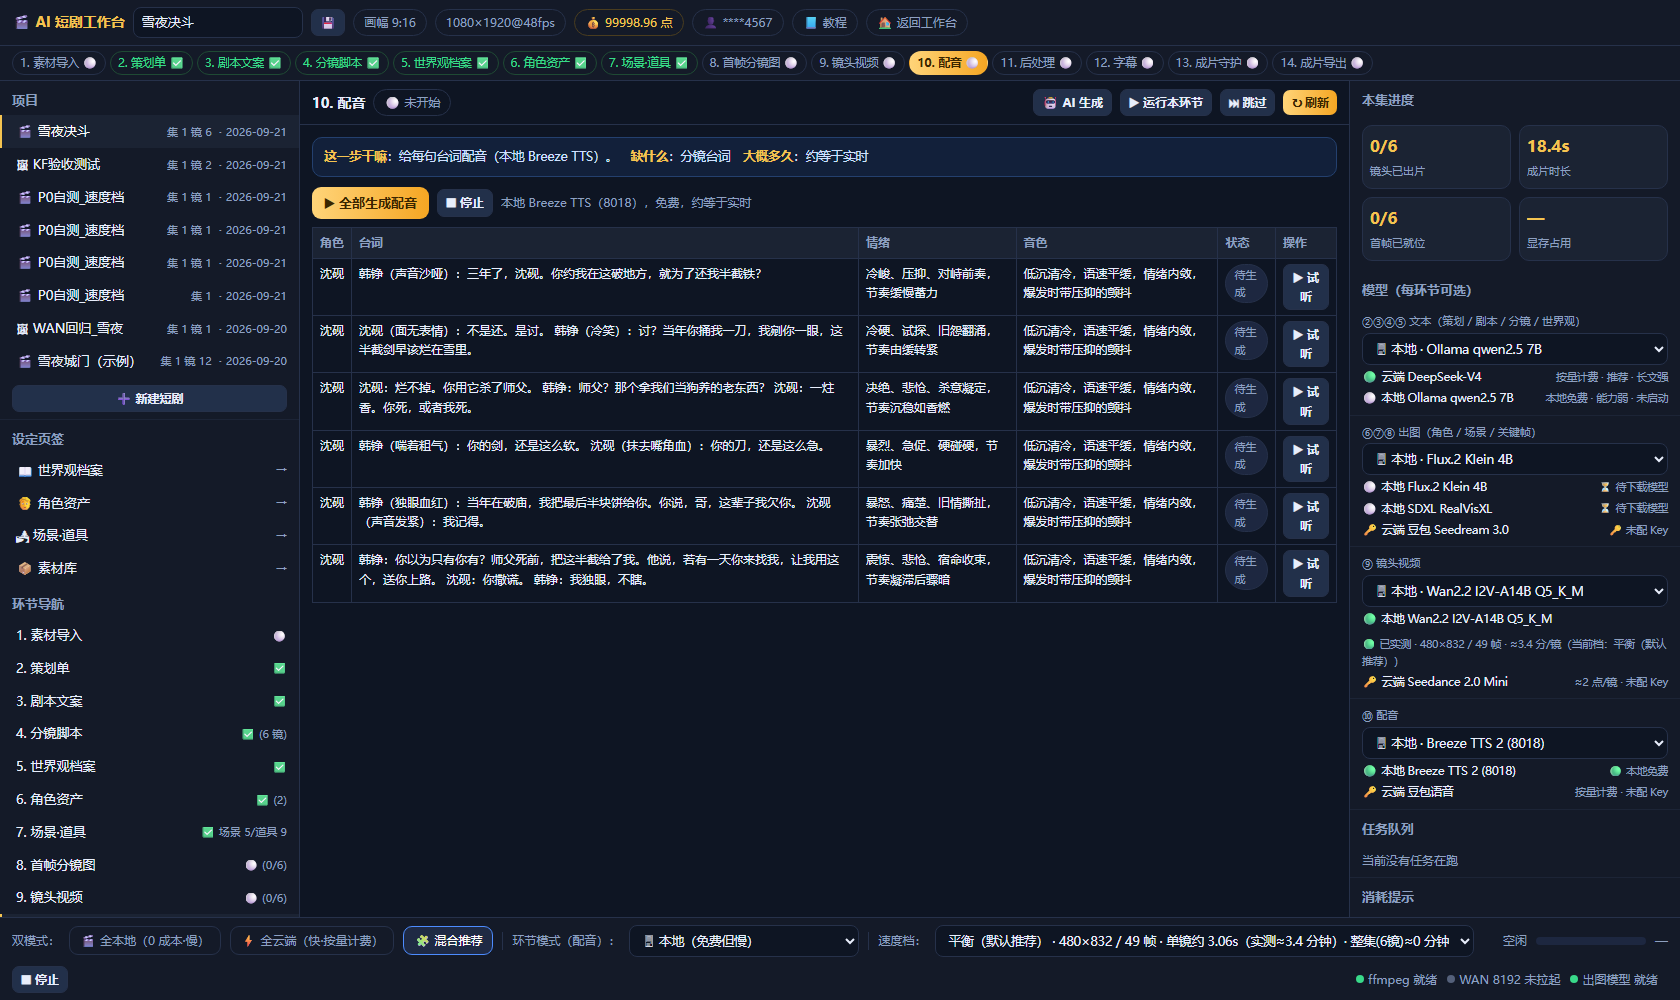Screen dimensions: 1680x1000
Task: Click 返回工作台 home button
Action: pos(916,22)
